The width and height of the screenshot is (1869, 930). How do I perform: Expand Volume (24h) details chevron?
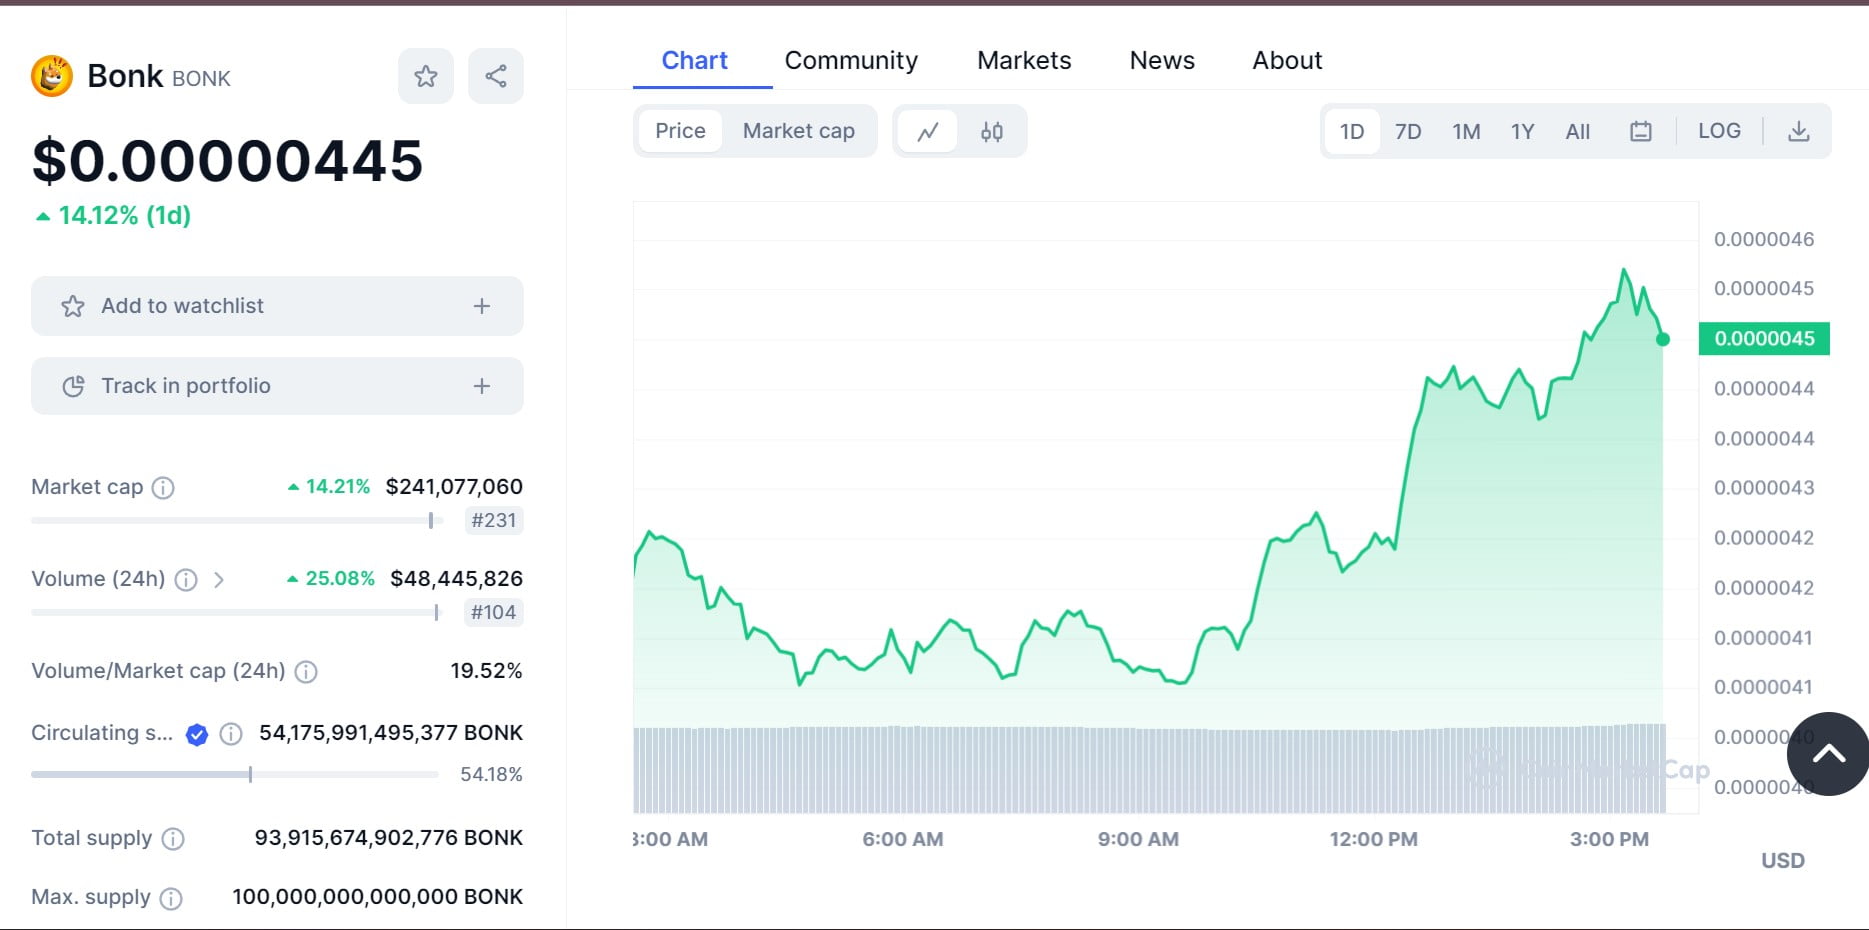(x=219, y=580)
